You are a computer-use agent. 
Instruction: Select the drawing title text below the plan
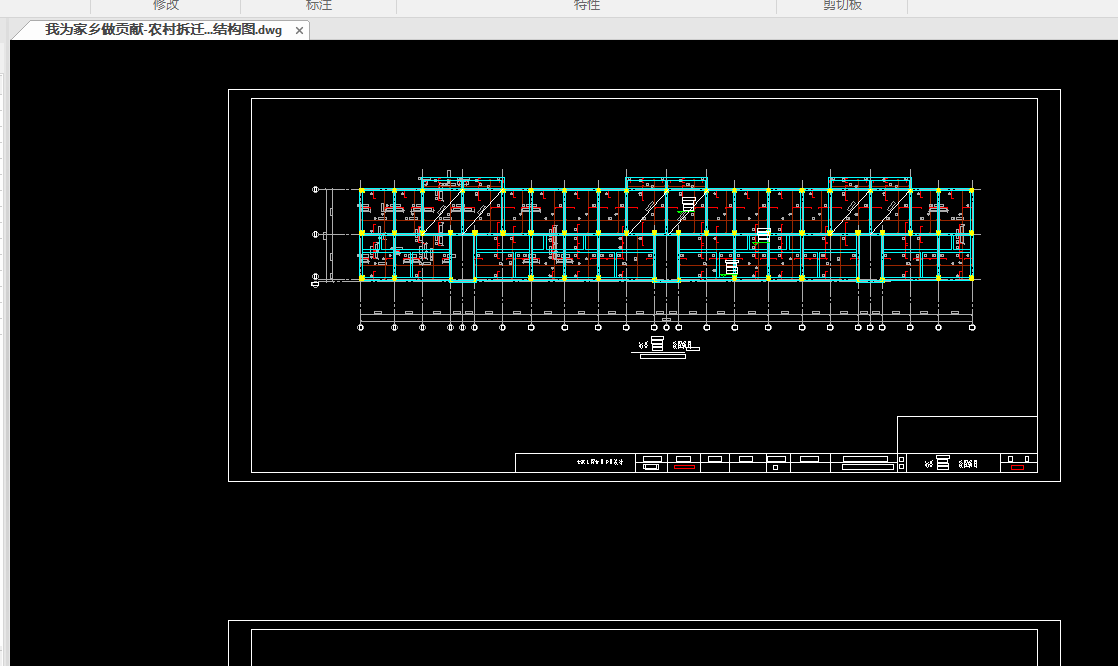click(x=666, y=346)
